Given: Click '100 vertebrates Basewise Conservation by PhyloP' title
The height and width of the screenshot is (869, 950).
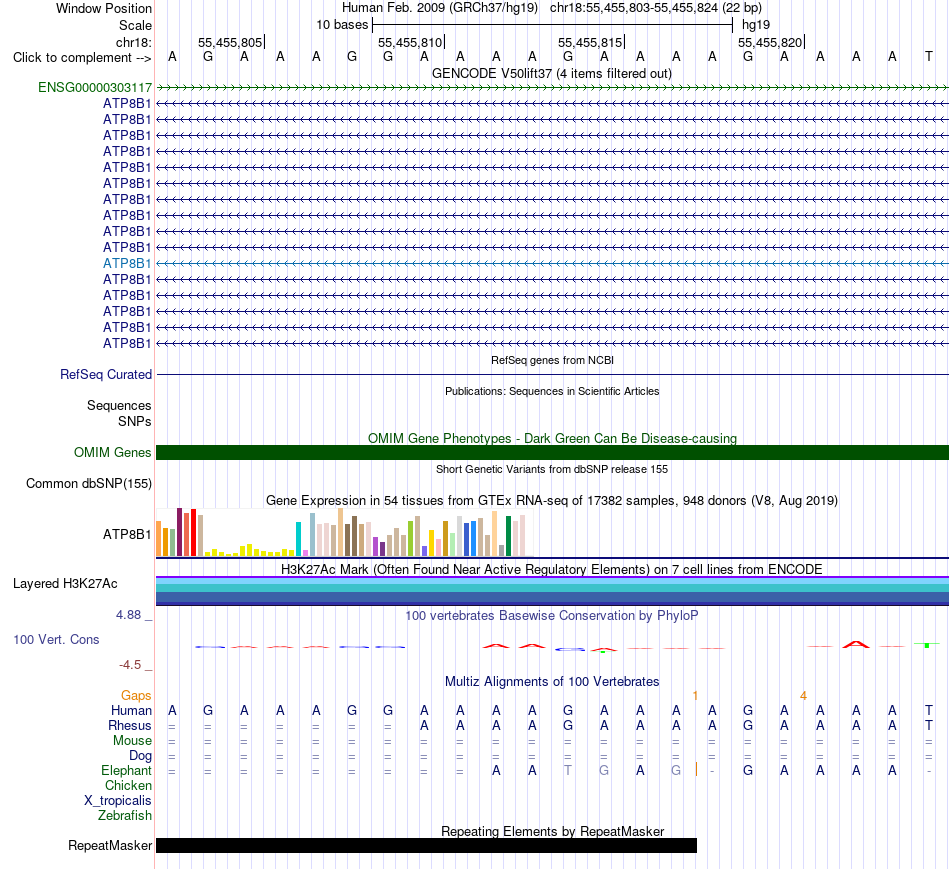Looking at the screenshot, I should coord(552,616).
